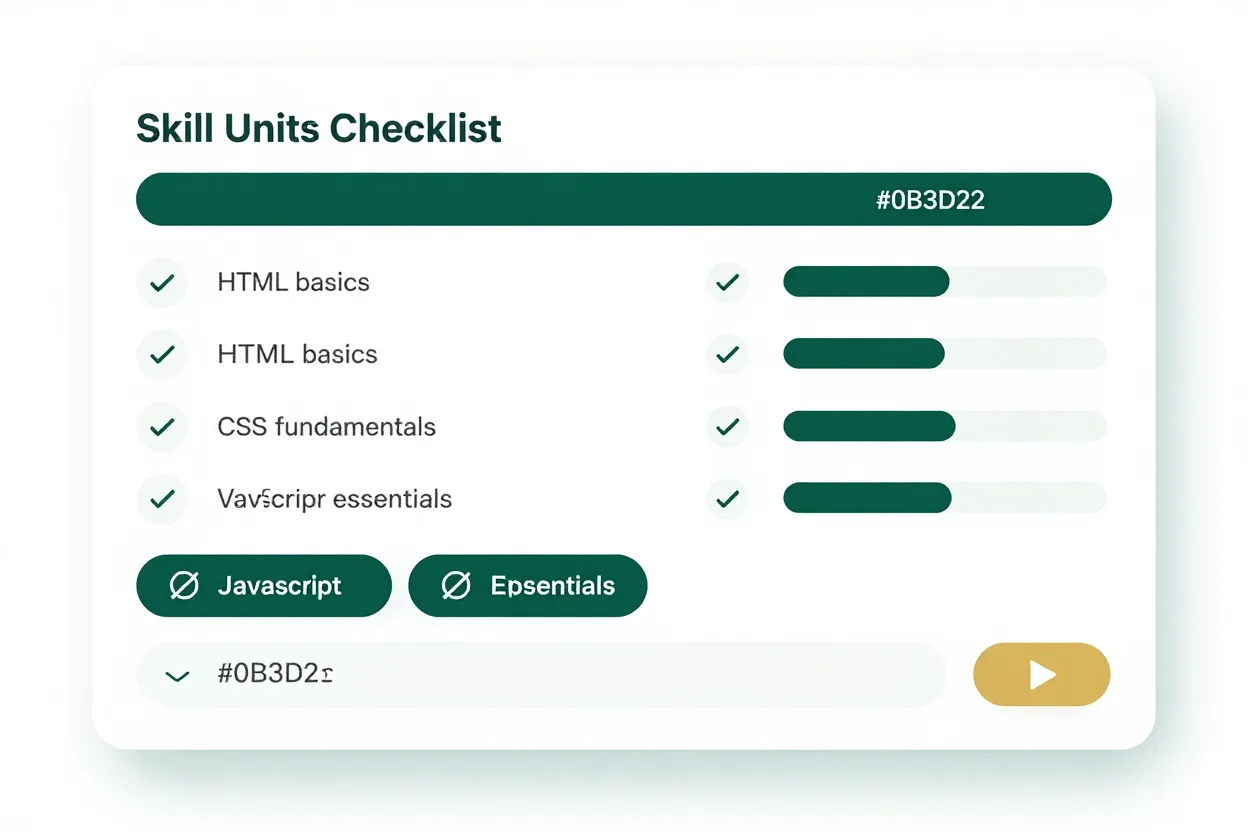Click the status checkmark left of first HTML basics progress bar
The width and height of the screenshot is (1248, 832).
[x=728, y=283]
